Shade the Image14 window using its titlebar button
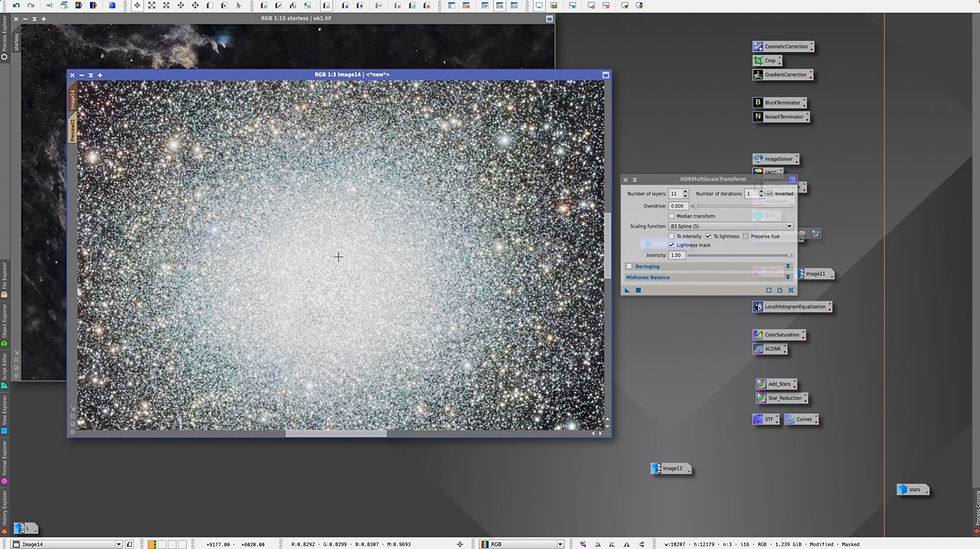This screenshot has height=549, width=980. 91,75
